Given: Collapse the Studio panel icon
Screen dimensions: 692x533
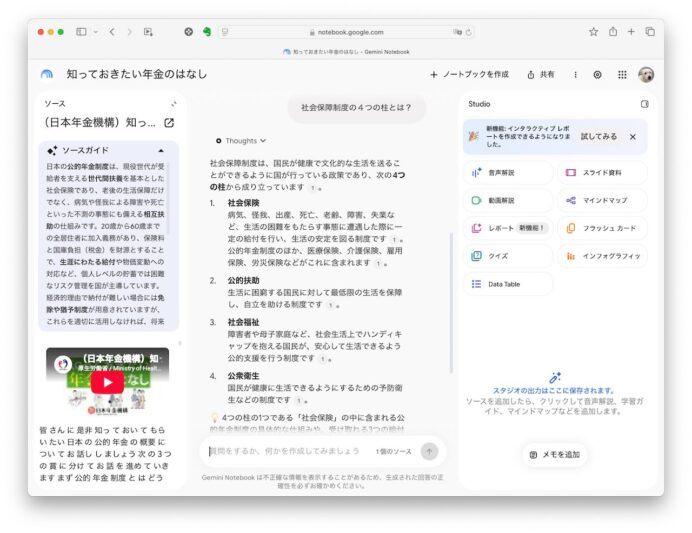Looking at the screenshot, I should pyautogui.click(x=645, y=104).
